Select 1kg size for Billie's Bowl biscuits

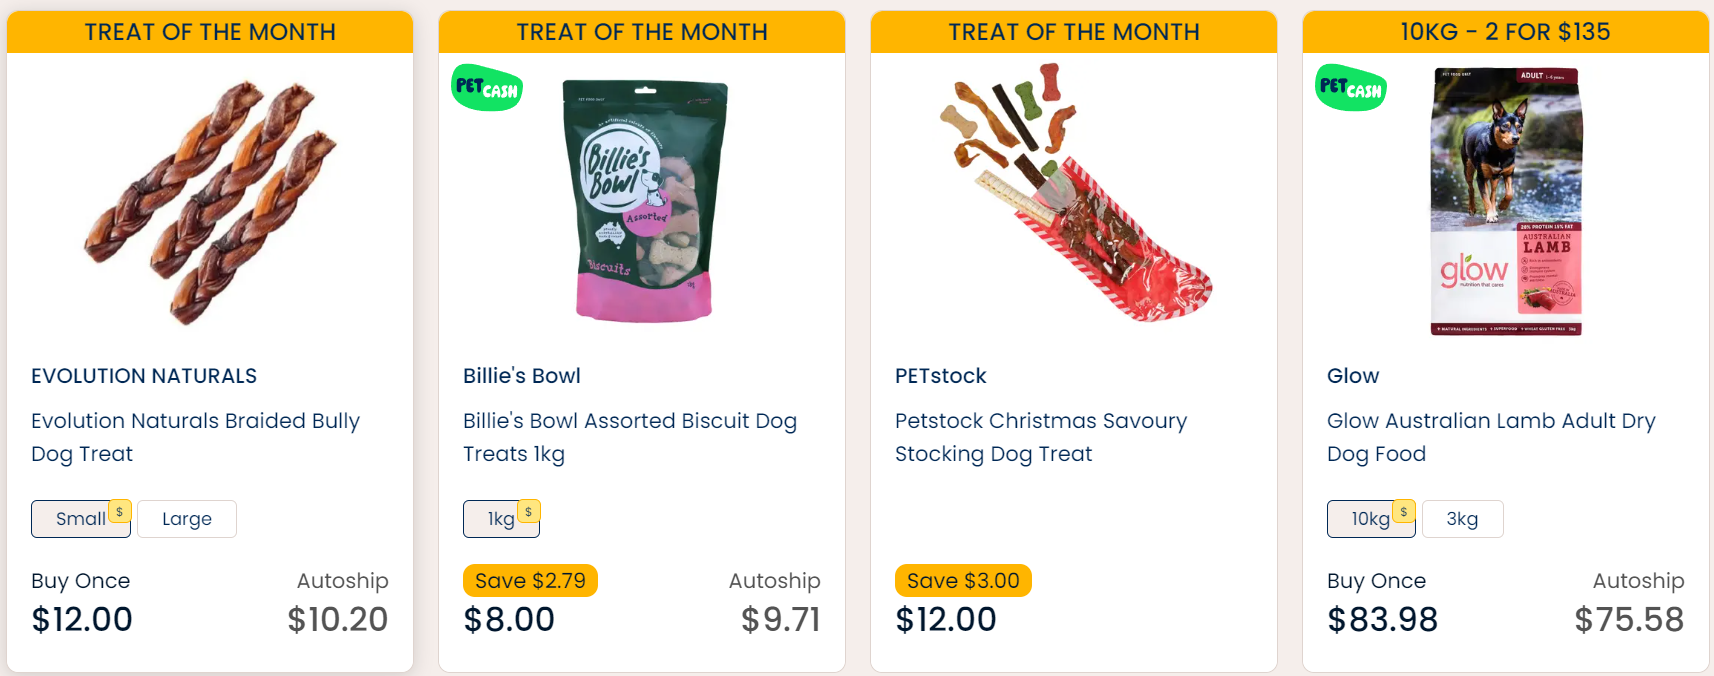pyautogui.click(x=499, y=519)
